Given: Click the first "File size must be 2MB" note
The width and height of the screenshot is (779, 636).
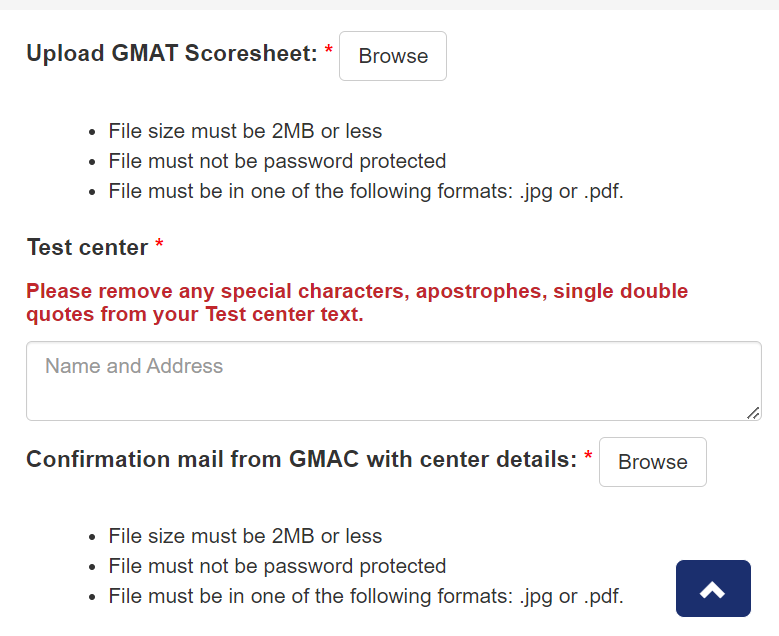Looking at the screenshot, I should pyautogui.click(x=245, y=131).
